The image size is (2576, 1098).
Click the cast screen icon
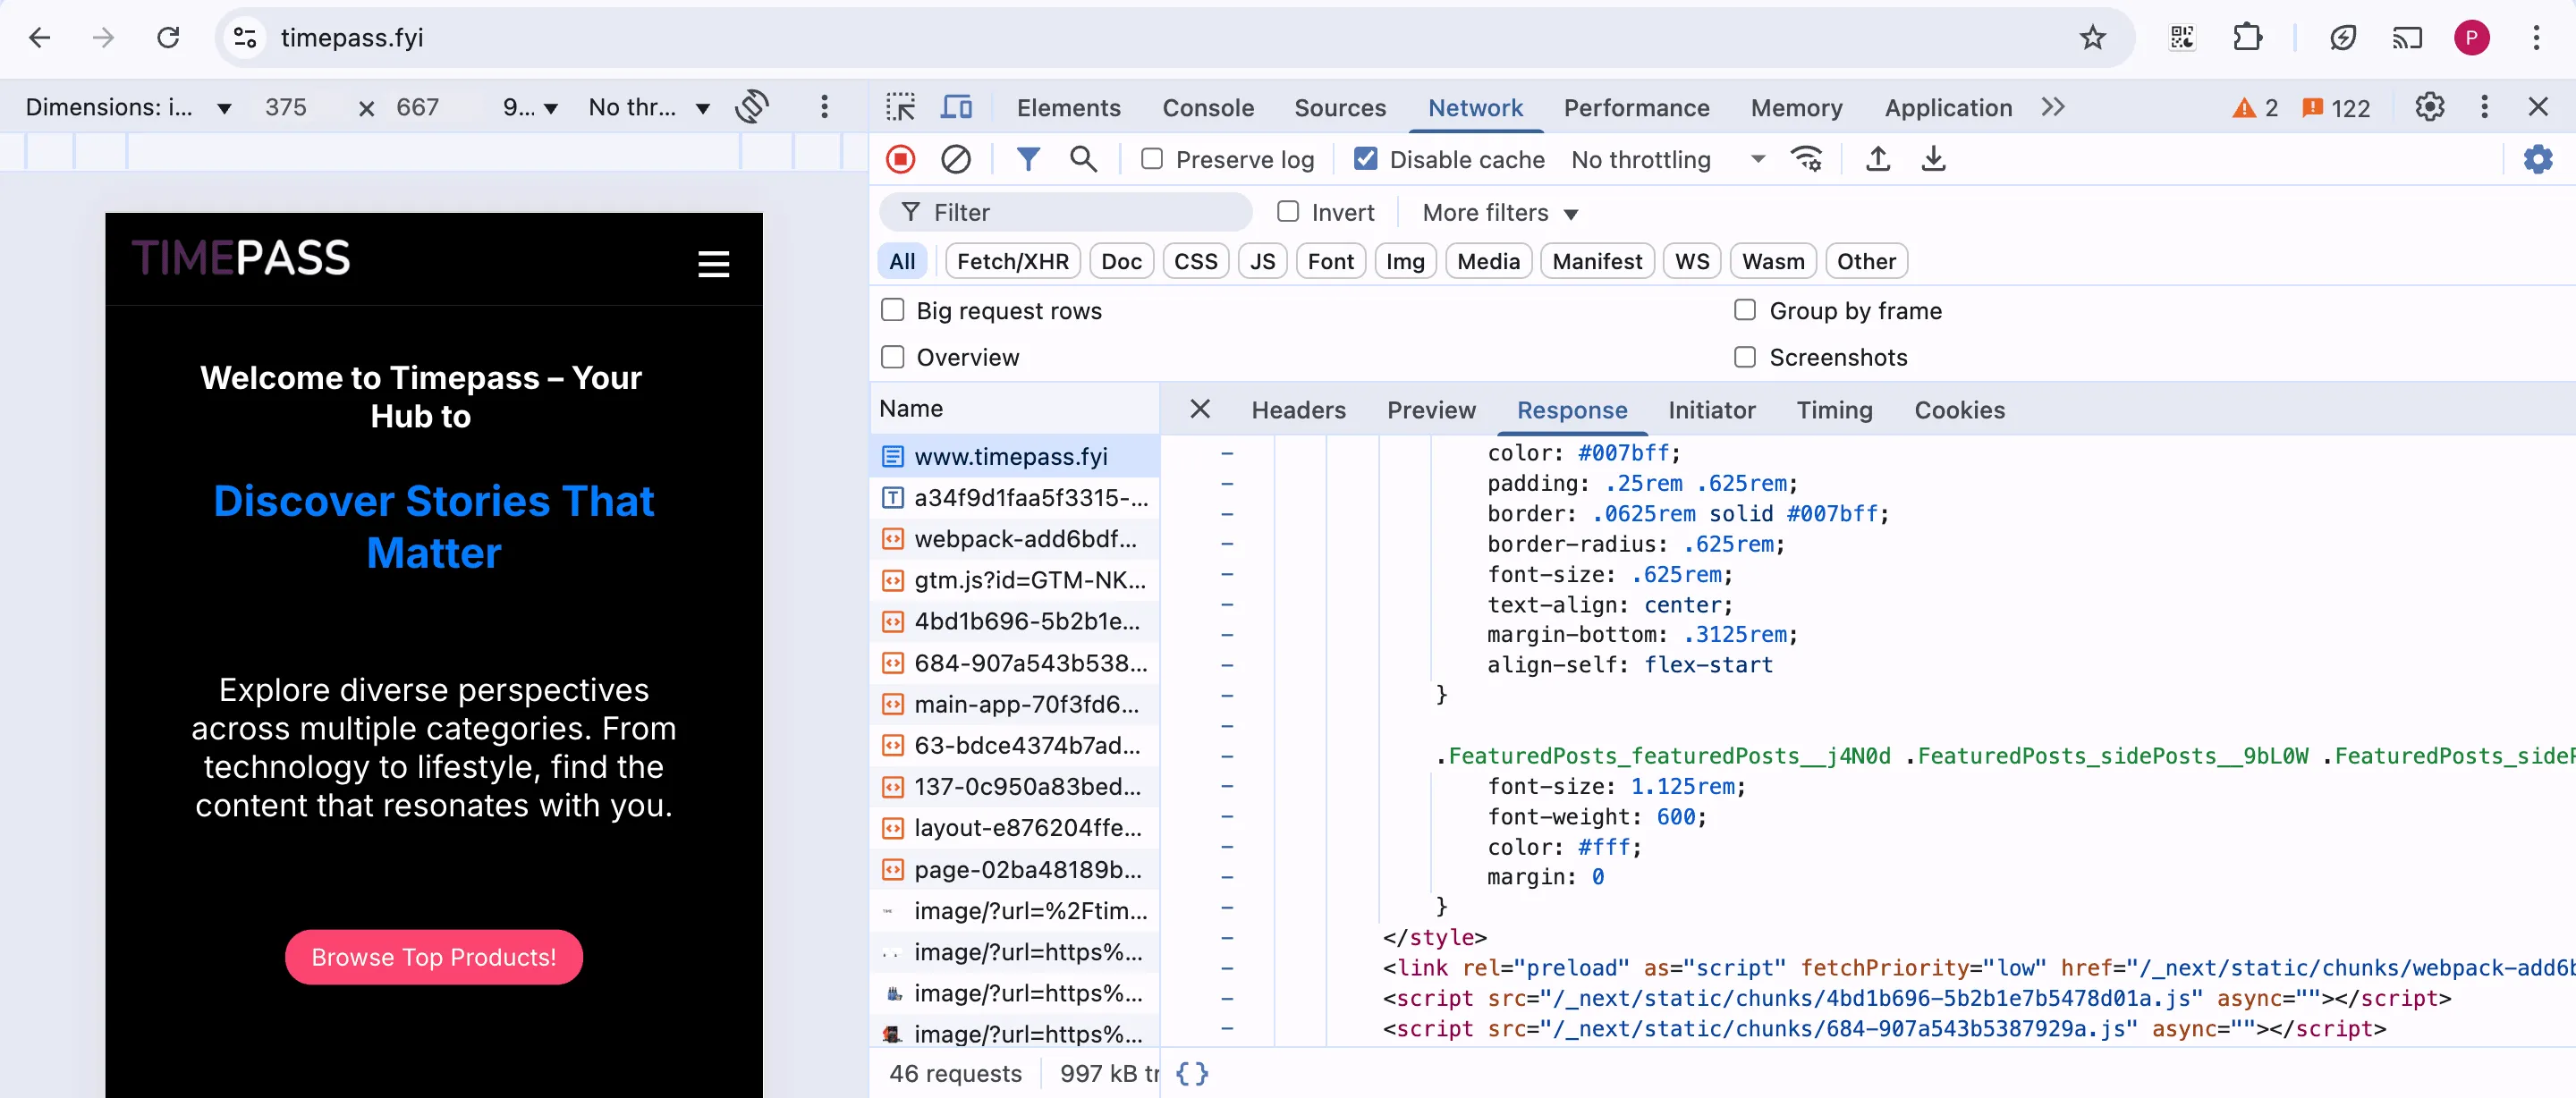(2407, 38)
